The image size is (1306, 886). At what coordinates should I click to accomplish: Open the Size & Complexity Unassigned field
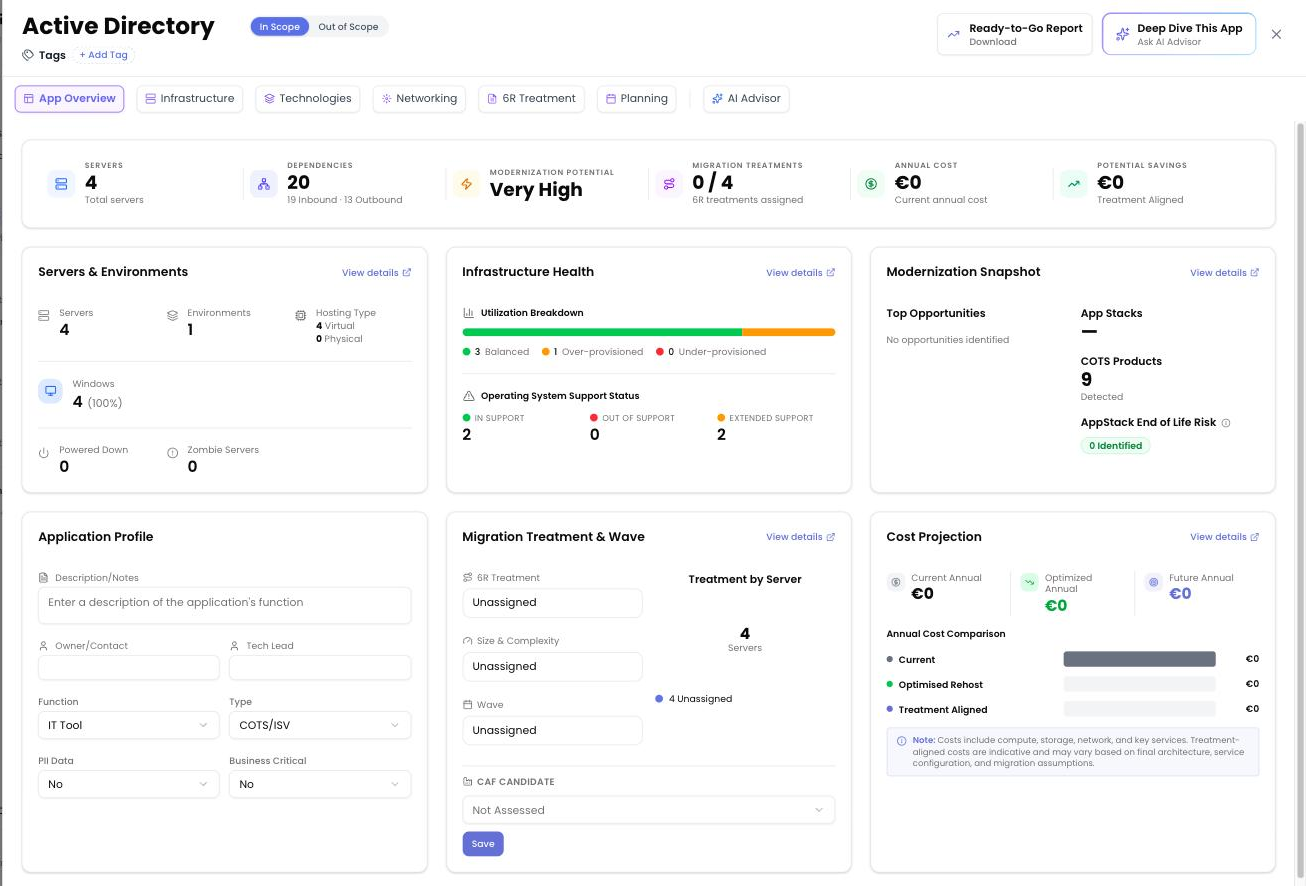552,667
